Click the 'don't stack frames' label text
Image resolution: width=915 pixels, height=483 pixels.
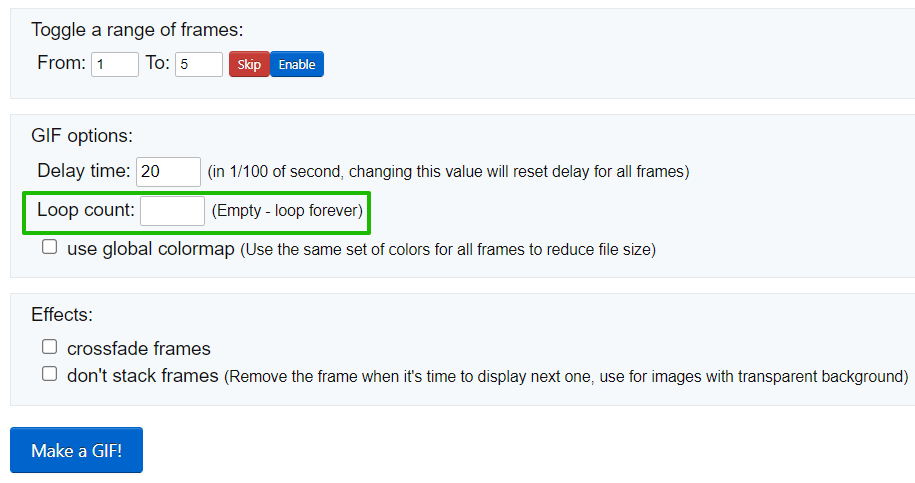[143, 376]
